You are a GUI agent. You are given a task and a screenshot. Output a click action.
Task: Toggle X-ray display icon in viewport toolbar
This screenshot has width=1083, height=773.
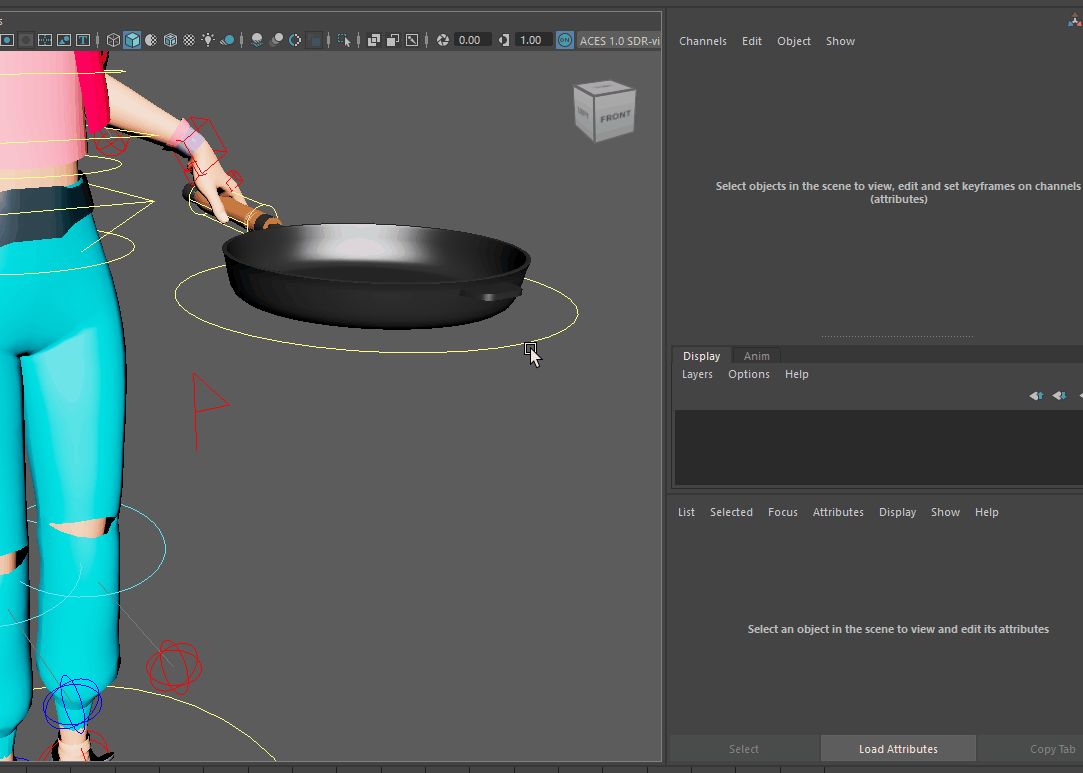pos(373,40)
